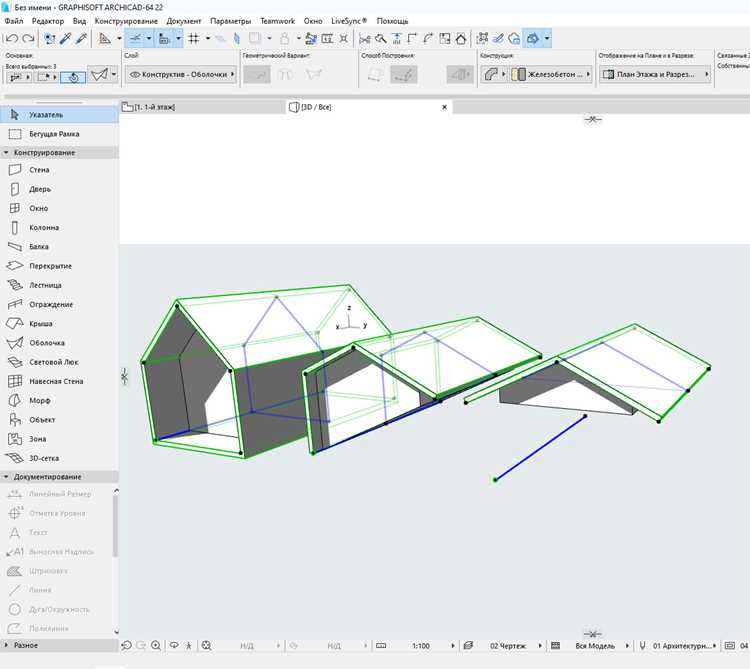Click the Документирование panel scrollbar

click(x=115, y=526)
